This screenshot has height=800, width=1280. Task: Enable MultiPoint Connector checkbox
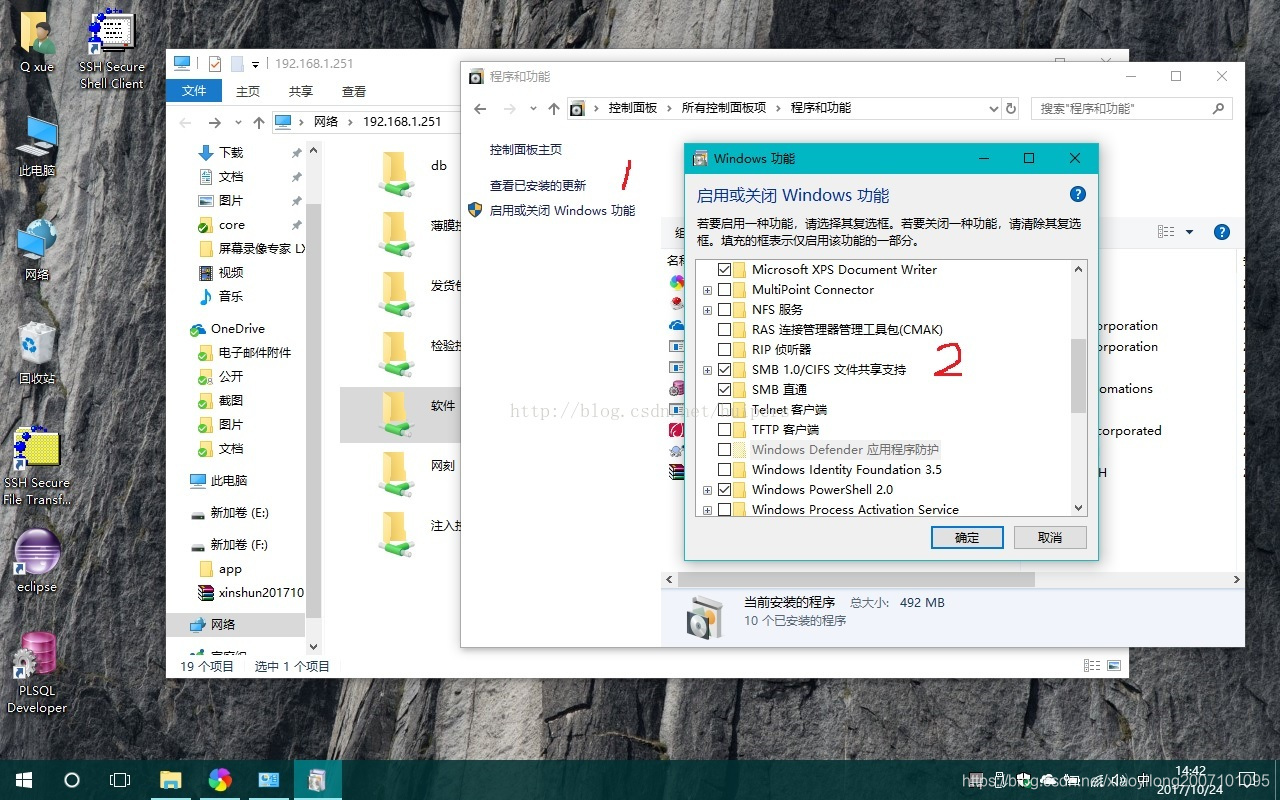(x=725, y=289)
